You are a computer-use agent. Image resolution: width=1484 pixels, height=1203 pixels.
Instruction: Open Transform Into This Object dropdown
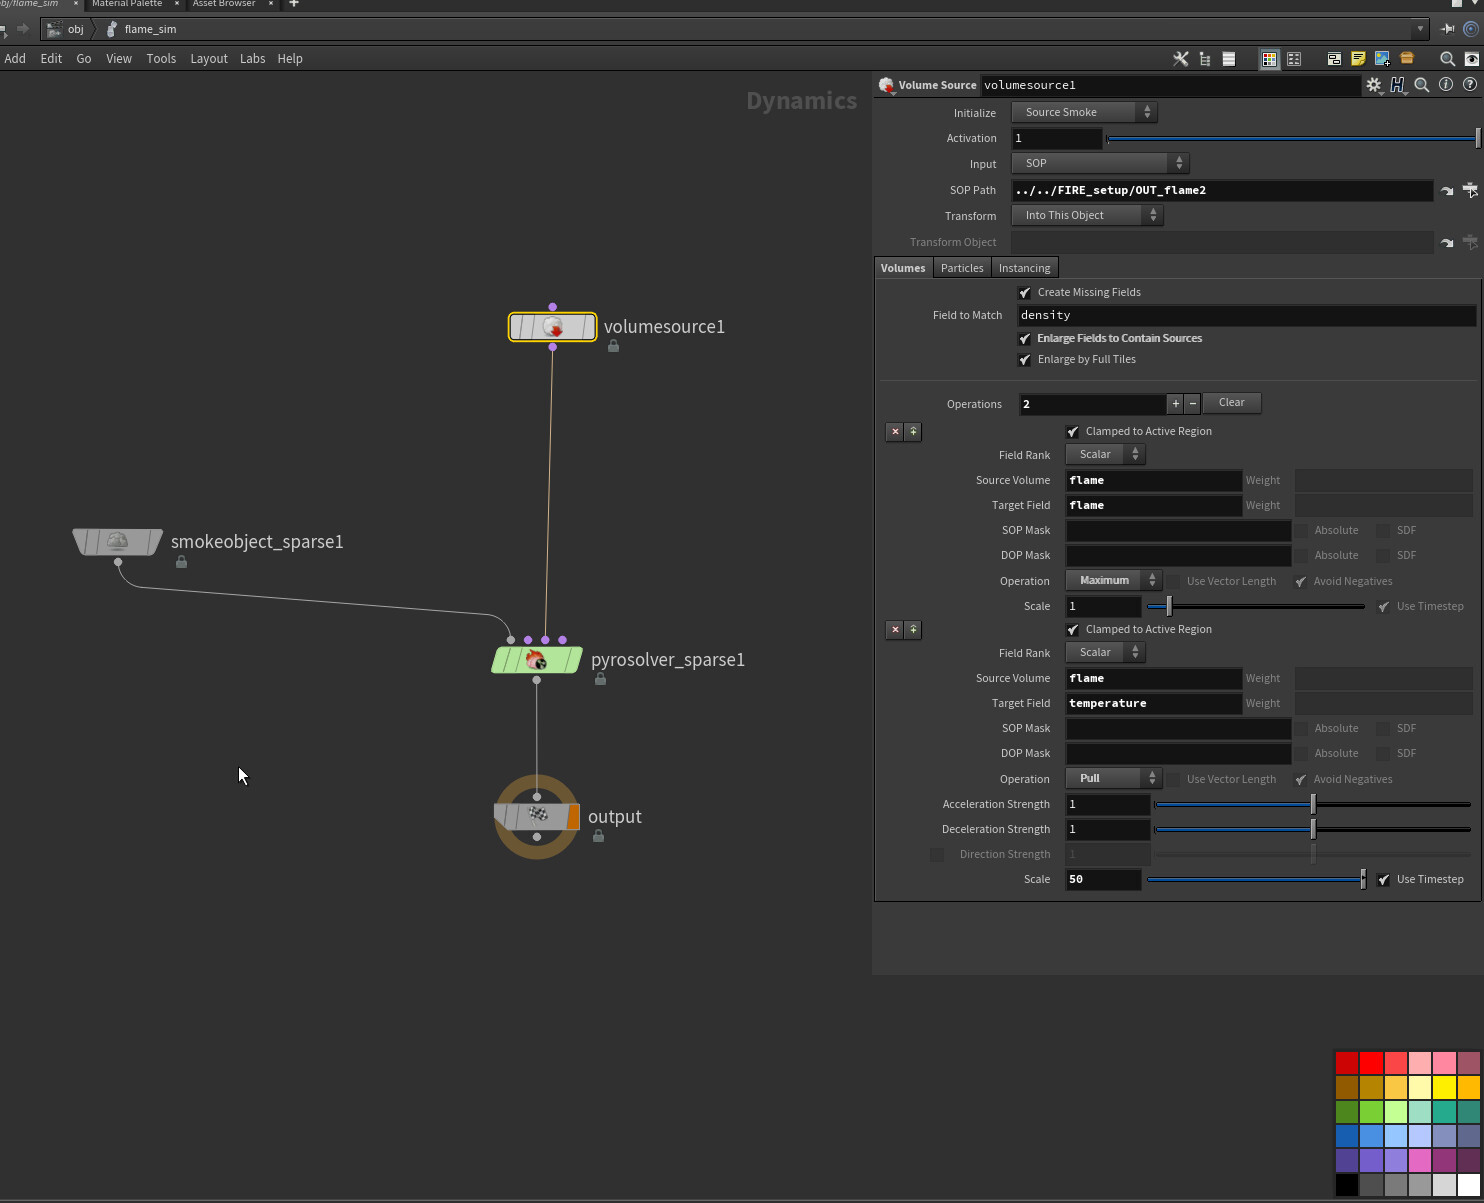click(x=1088, y=216)
